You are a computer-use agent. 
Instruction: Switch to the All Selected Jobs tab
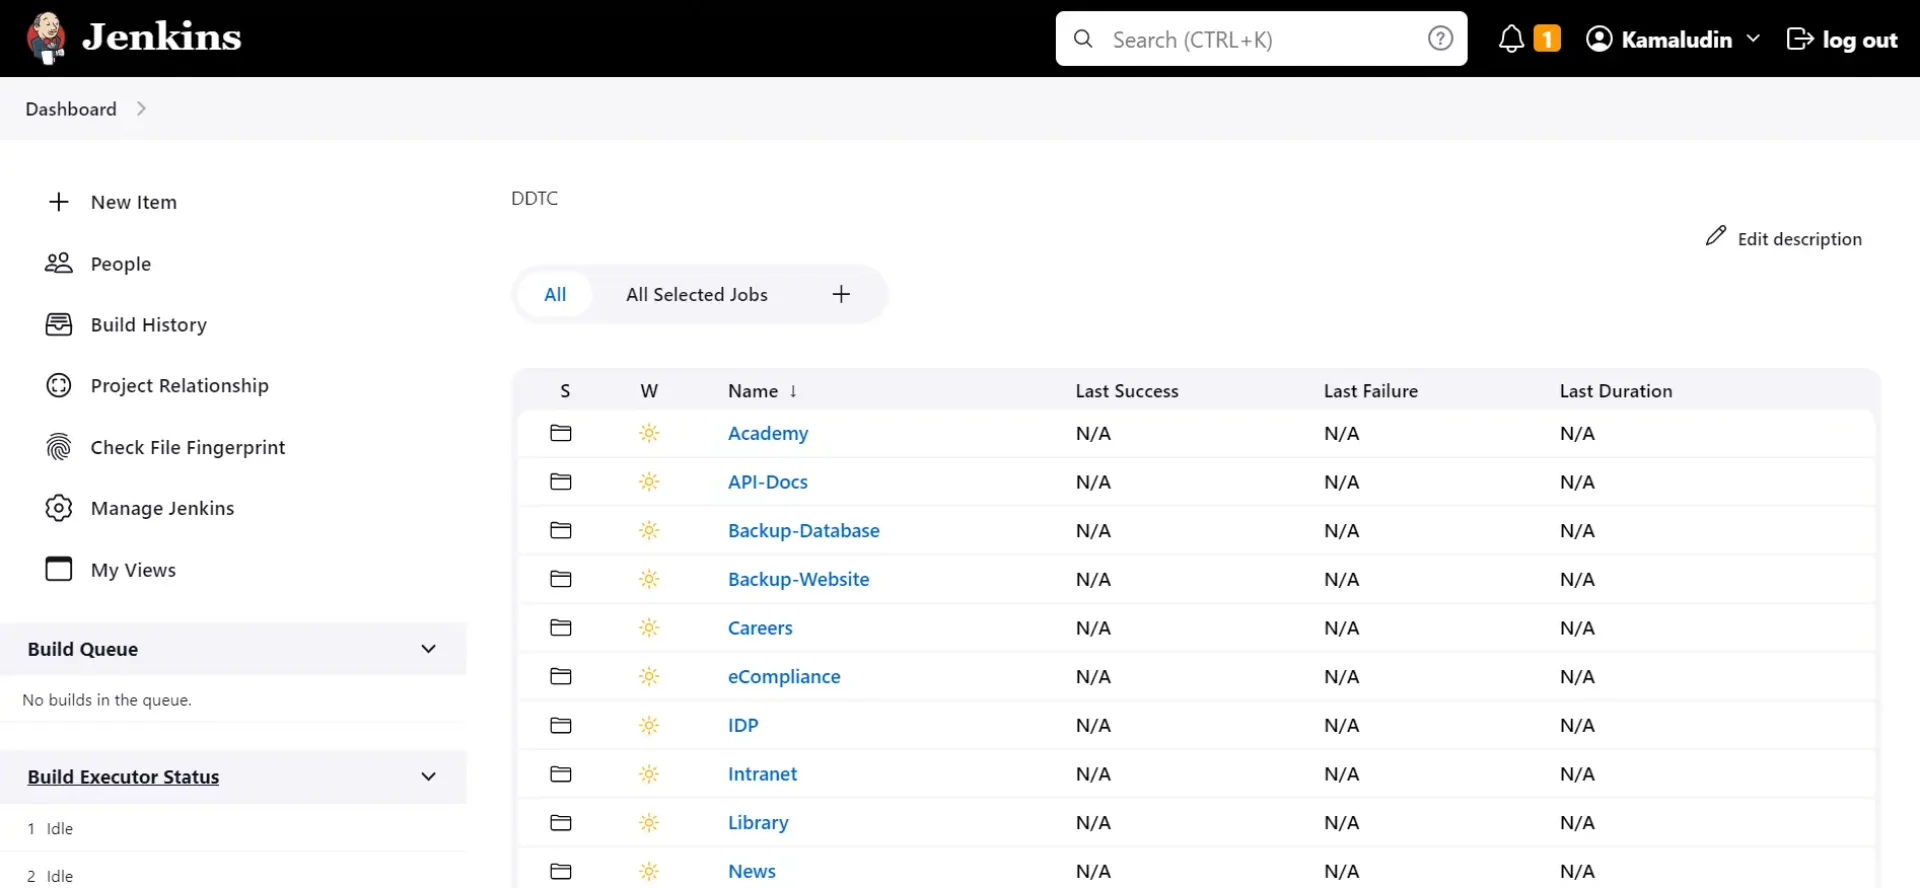(x=696, y=295)
